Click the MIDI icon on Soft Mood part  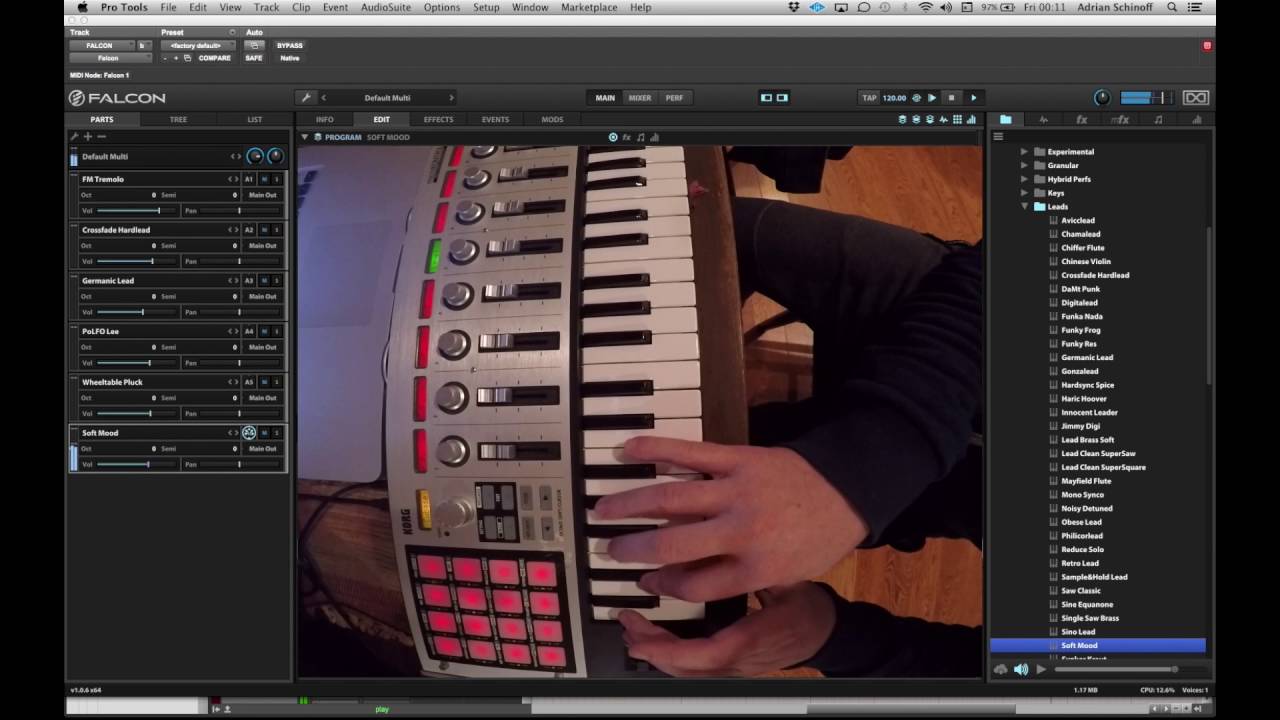point(249,433)
